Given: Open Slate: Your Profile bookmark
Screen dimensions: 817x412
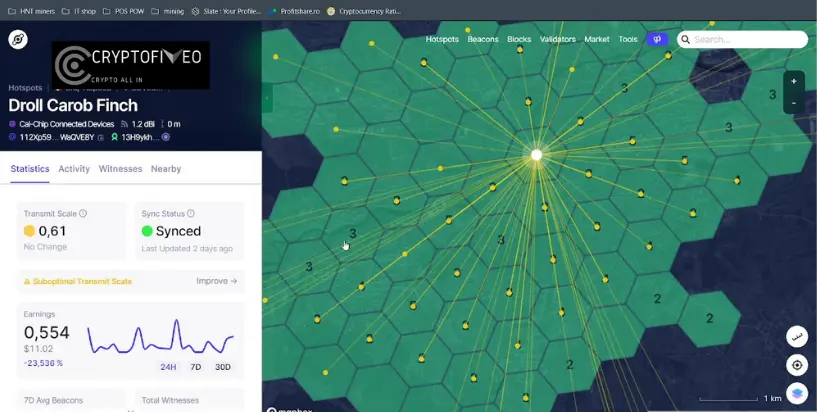Looking at the screenshot, I should [226, 11].
